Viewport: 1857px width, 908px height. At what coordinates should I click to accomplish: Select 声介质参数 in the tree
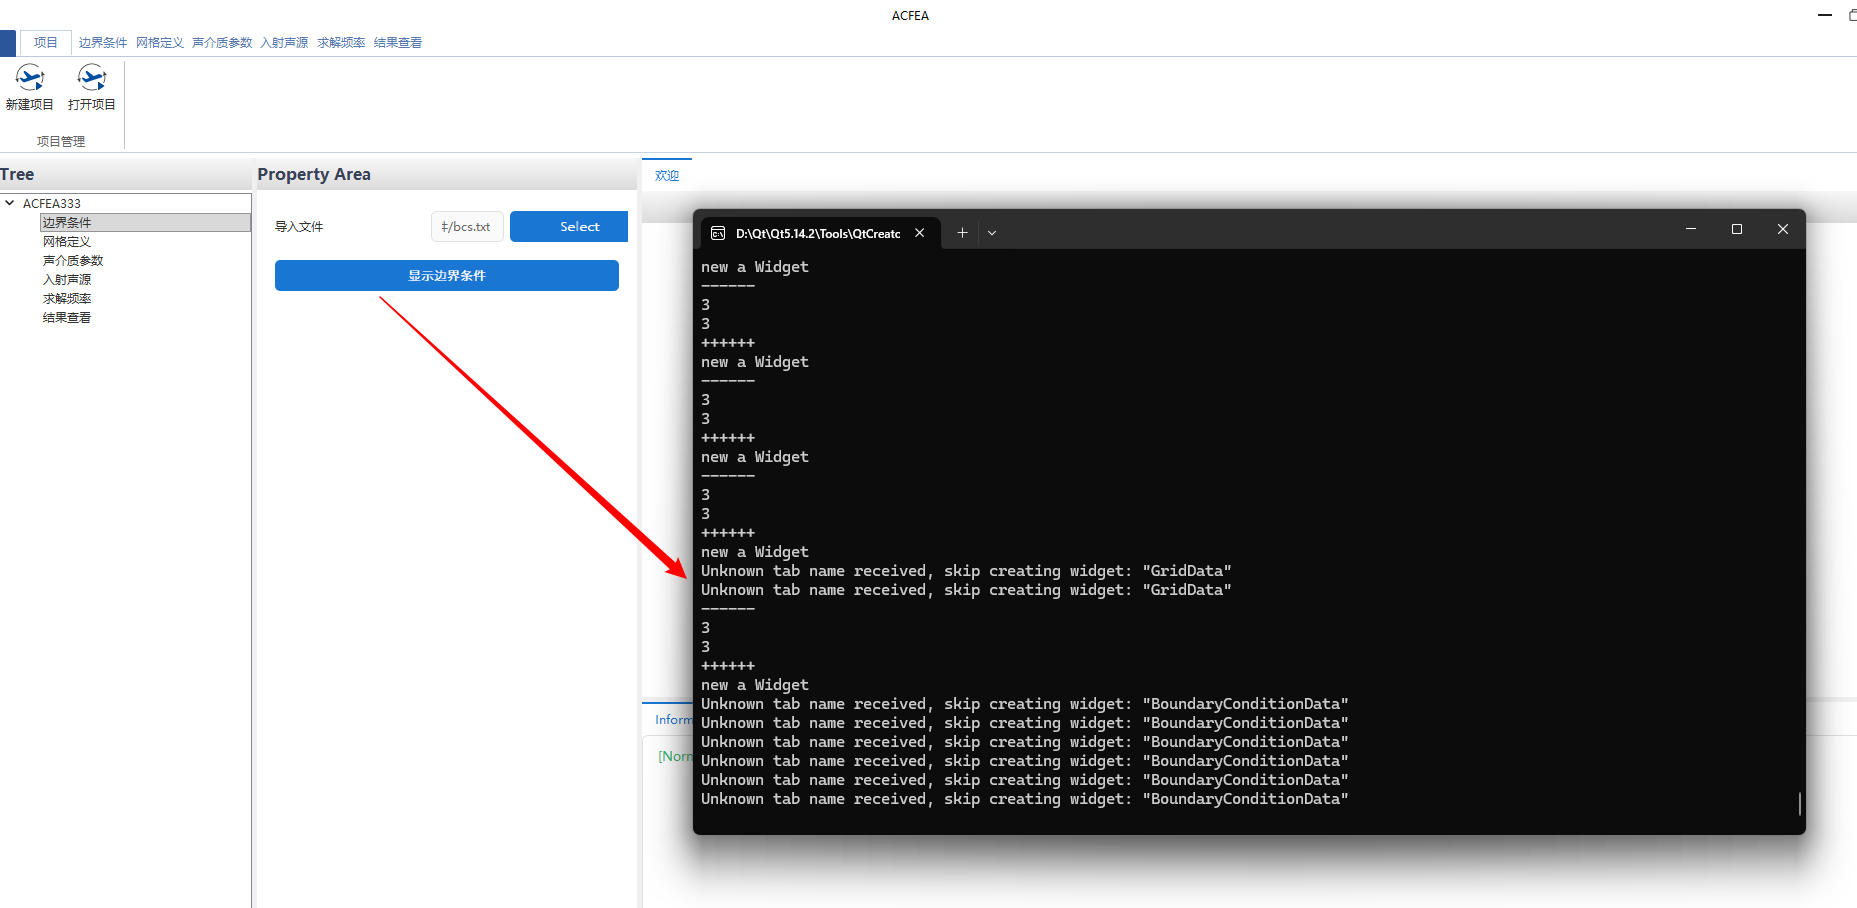[73, 260]
